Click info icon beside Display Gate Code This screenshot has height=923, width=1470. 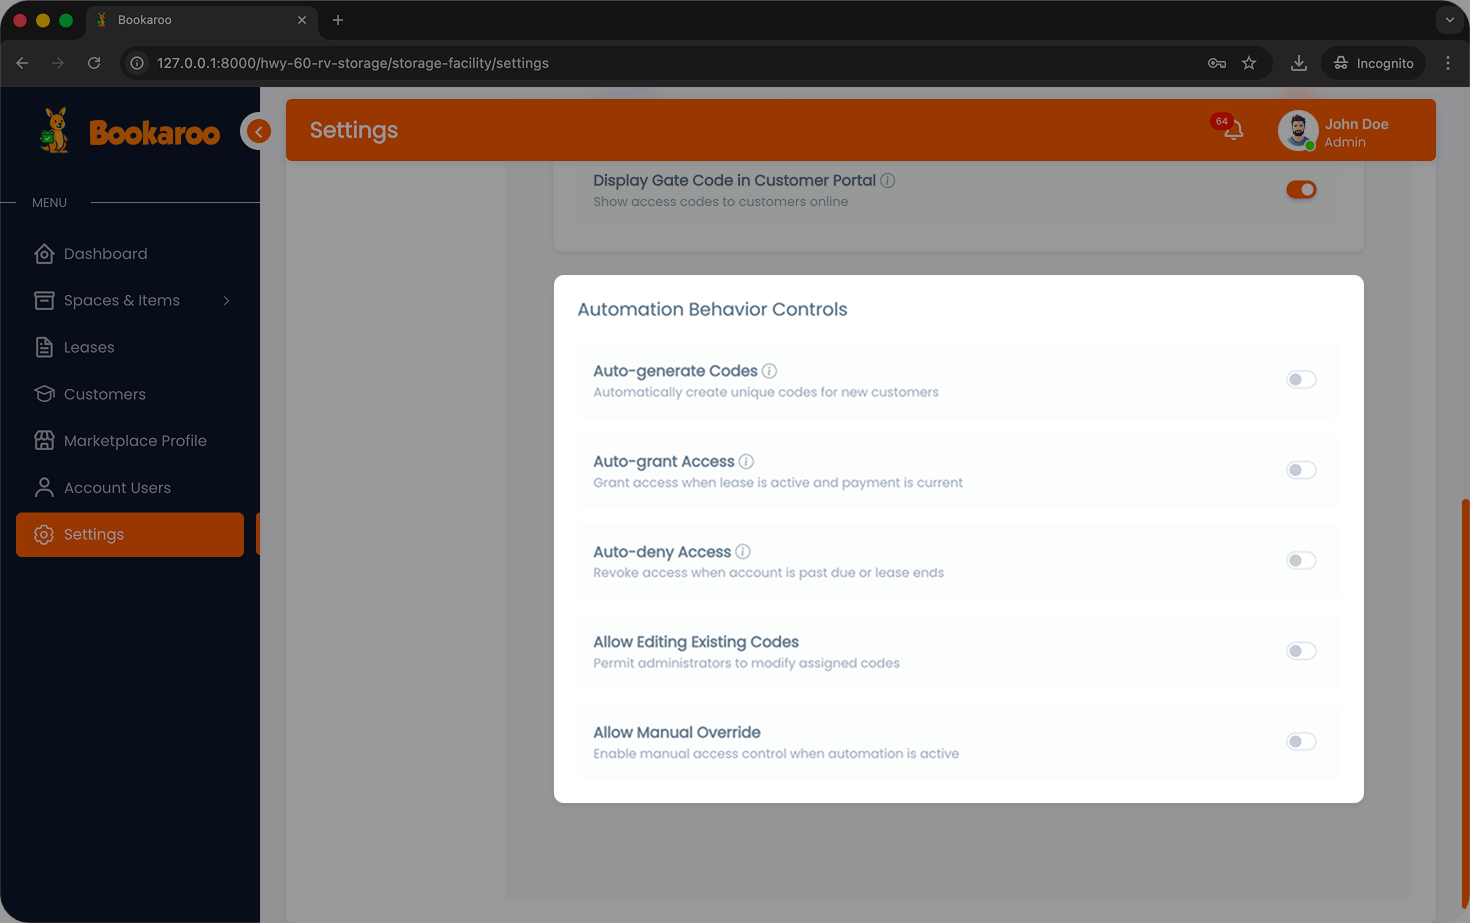coord(887,181)
